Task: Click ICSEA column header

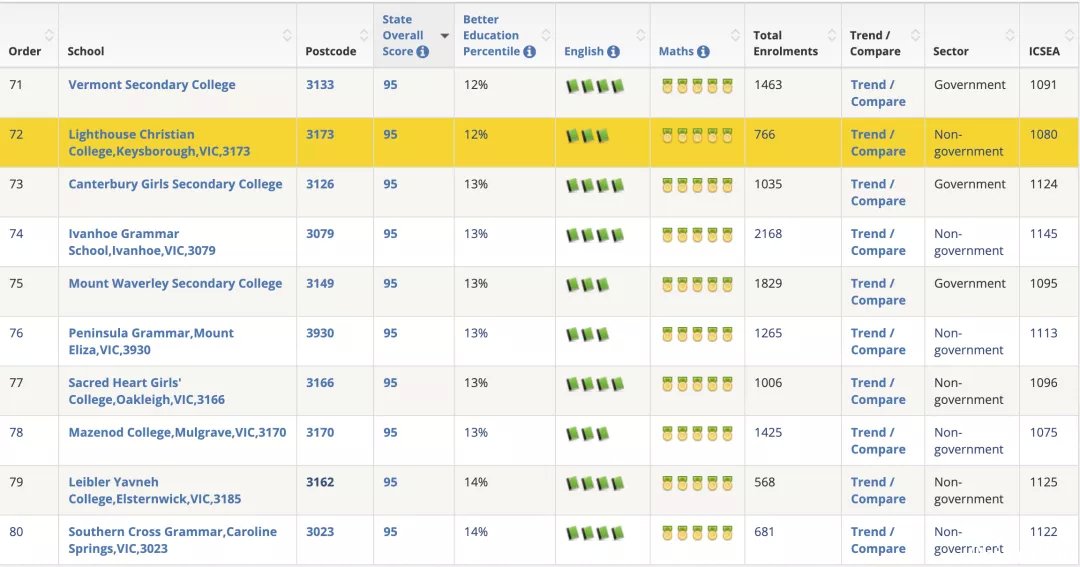Action: tap(1044, 51)
